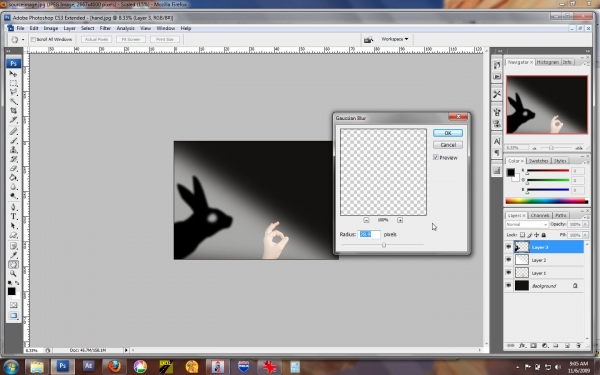Zoom out the Gaussian Blur preview
Image resolution: width=600 pixels, height=375 pixels.
click(366, 220)
